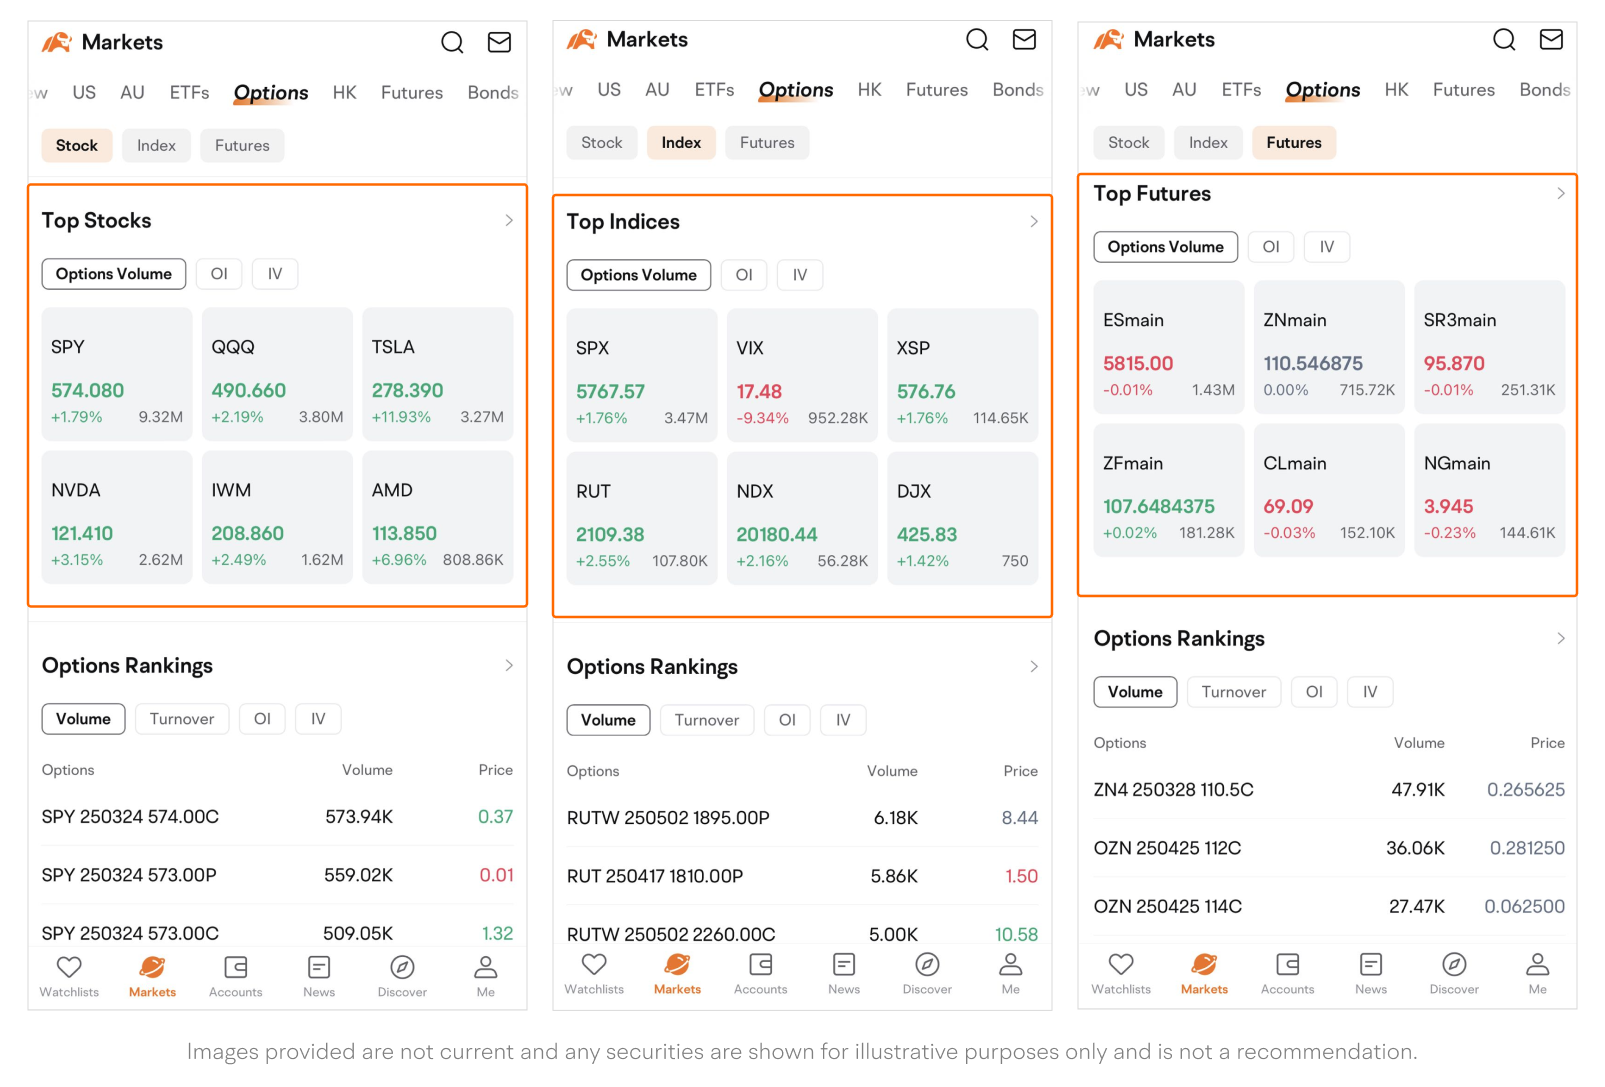Expand Top Stocks with the chevron arrow
The height and width of the screenshot is (1087, 1605).
tap(509, 221)
